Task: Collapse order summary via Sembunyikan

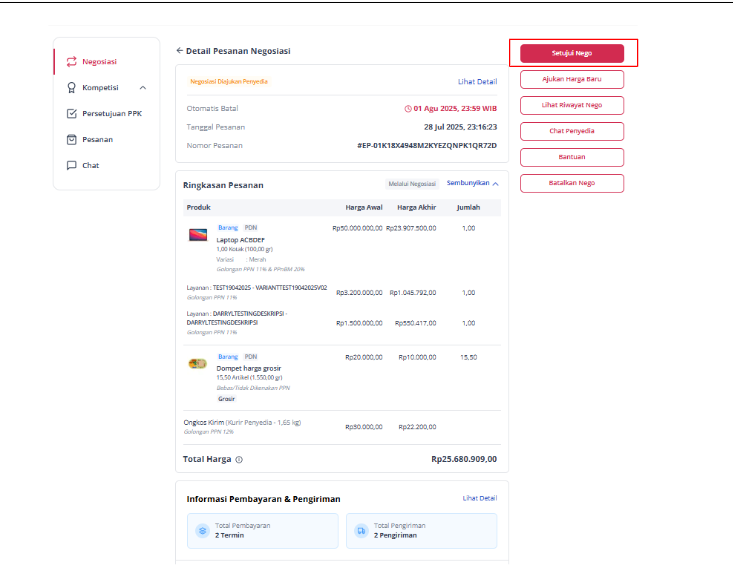Action: coord(473,183)
